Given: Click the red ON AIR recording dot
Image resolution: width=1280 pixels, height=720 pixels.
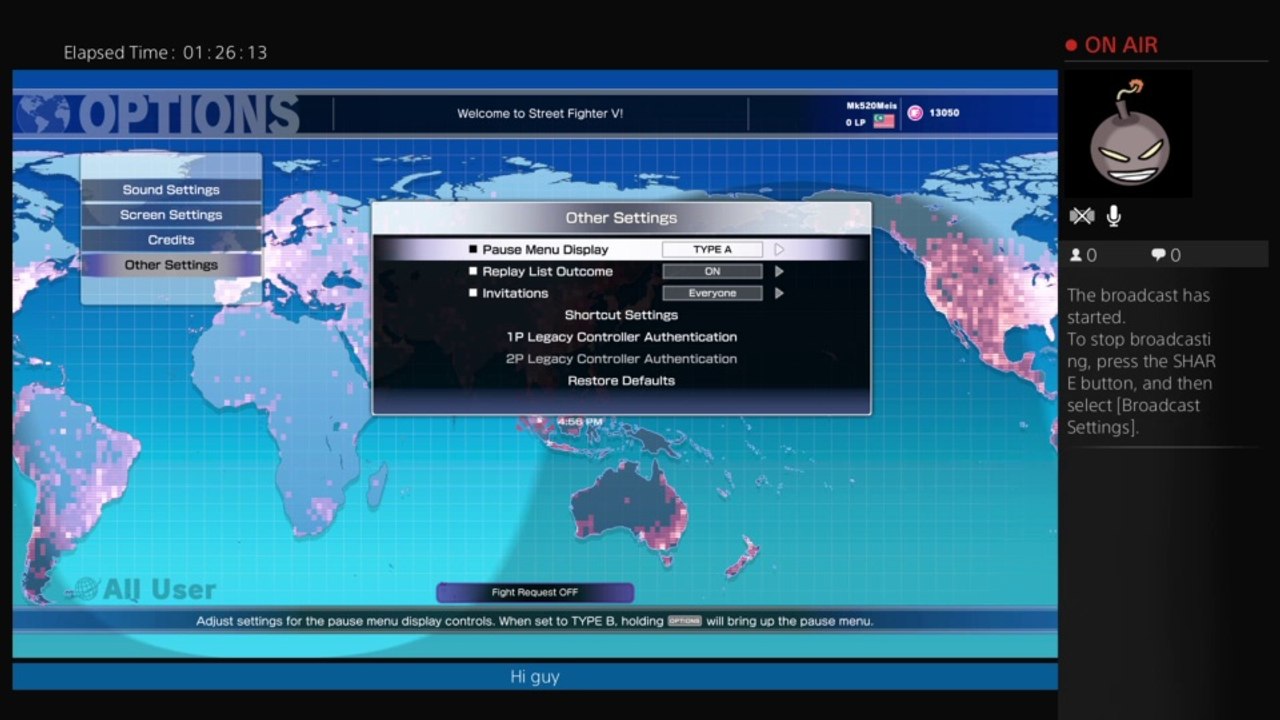Looking at the screenshot, I should pyautogui.click(x=1071, y=45).
